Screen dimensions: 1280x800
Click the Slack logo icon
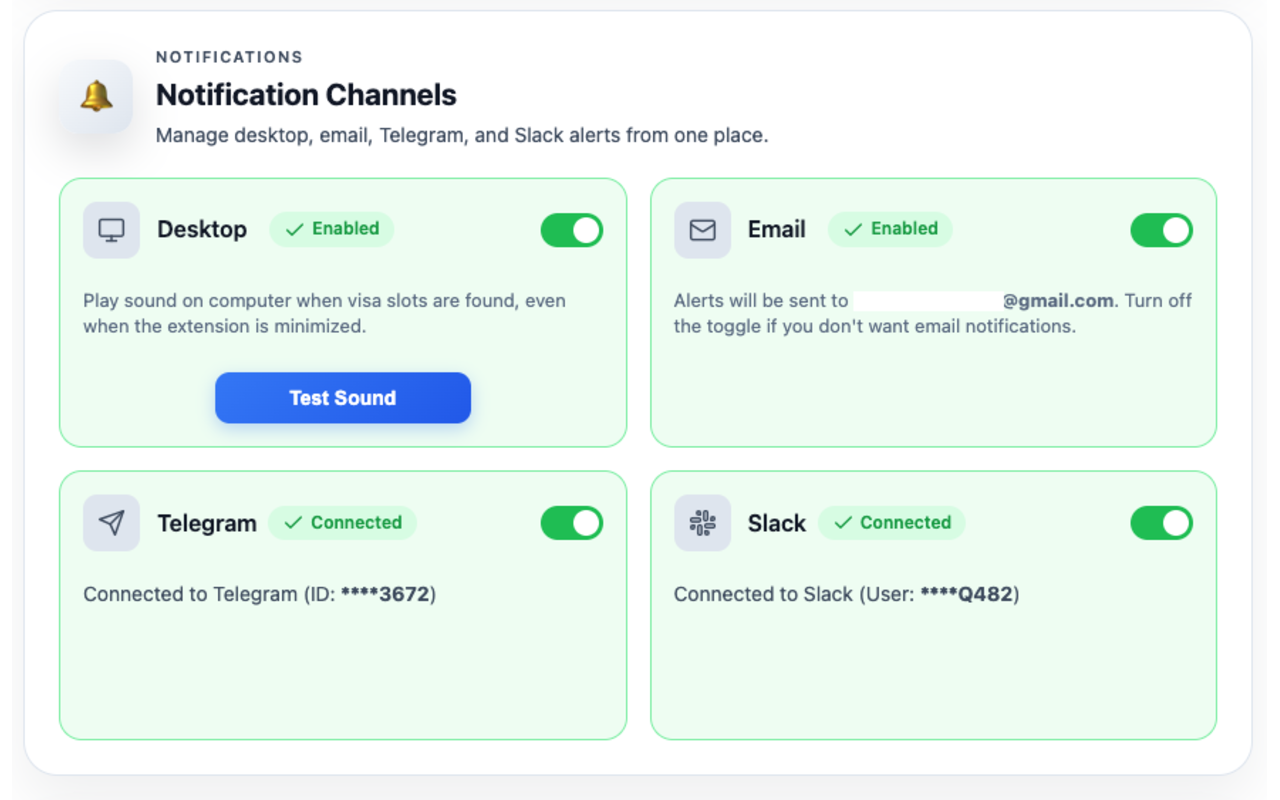700,522
